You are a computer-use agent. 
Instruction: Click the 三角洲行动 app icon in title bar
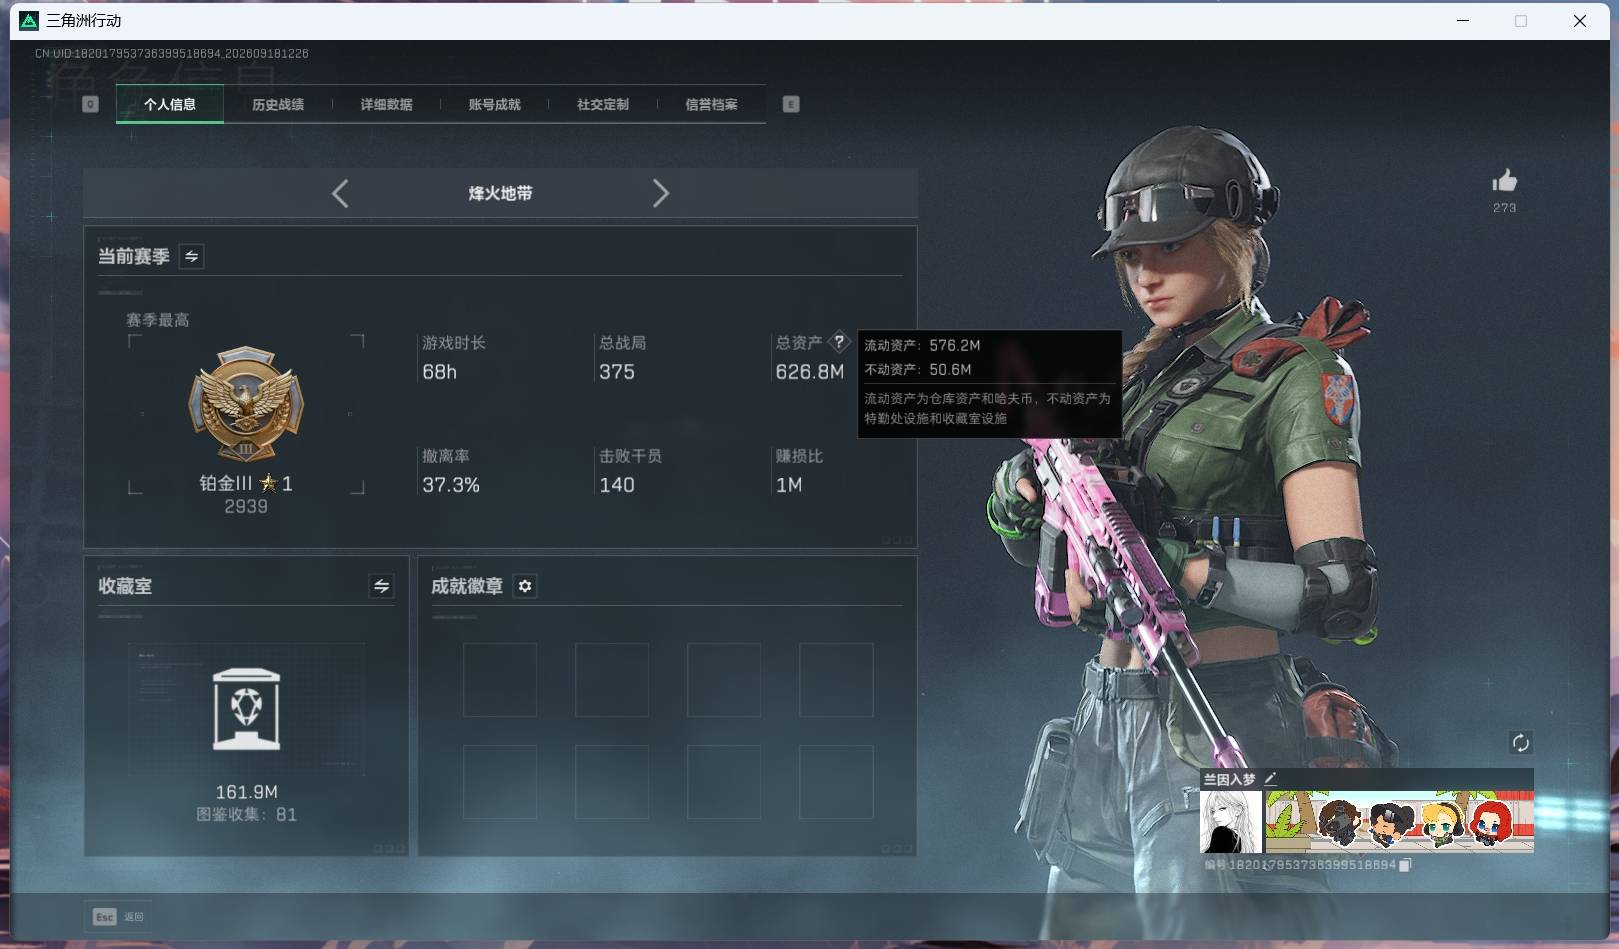29,21
